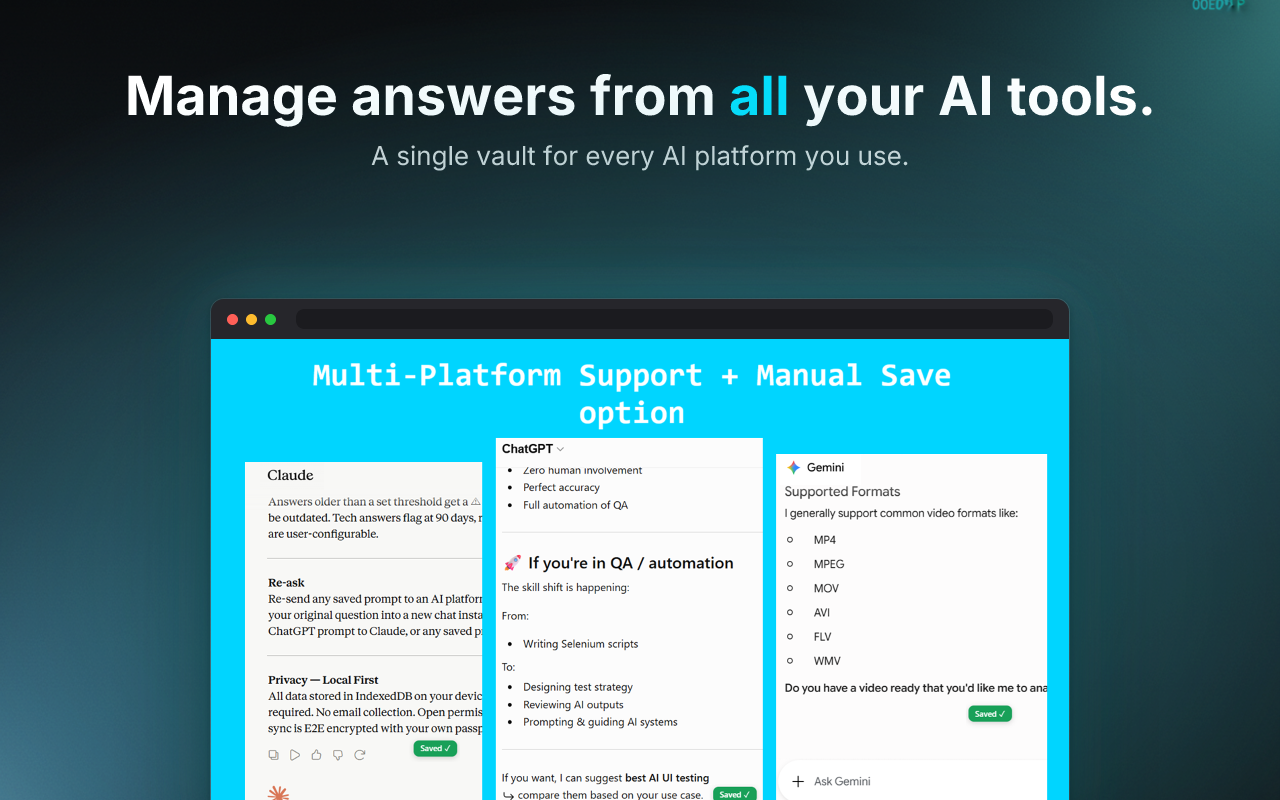Viewport: 1280px width, 800px height.
Task: Give thumbs down to Claude's answer
Action: 338,755
